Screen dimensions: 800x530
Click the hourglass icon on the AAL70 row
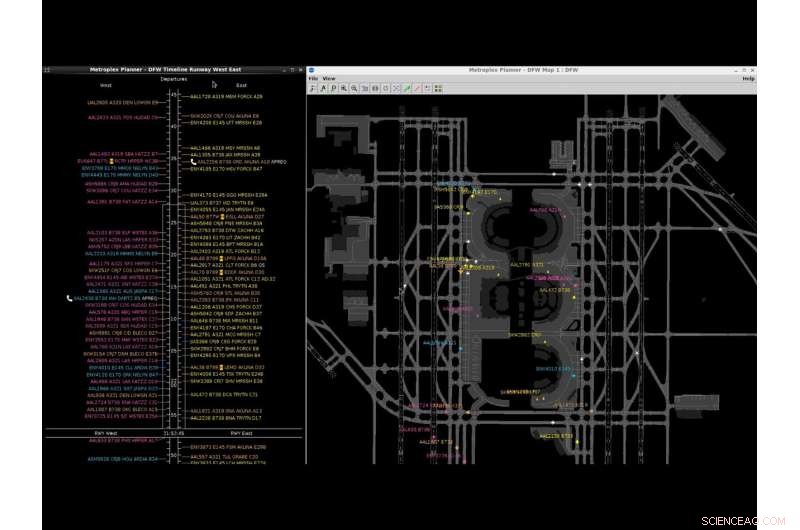coord(221,272)
